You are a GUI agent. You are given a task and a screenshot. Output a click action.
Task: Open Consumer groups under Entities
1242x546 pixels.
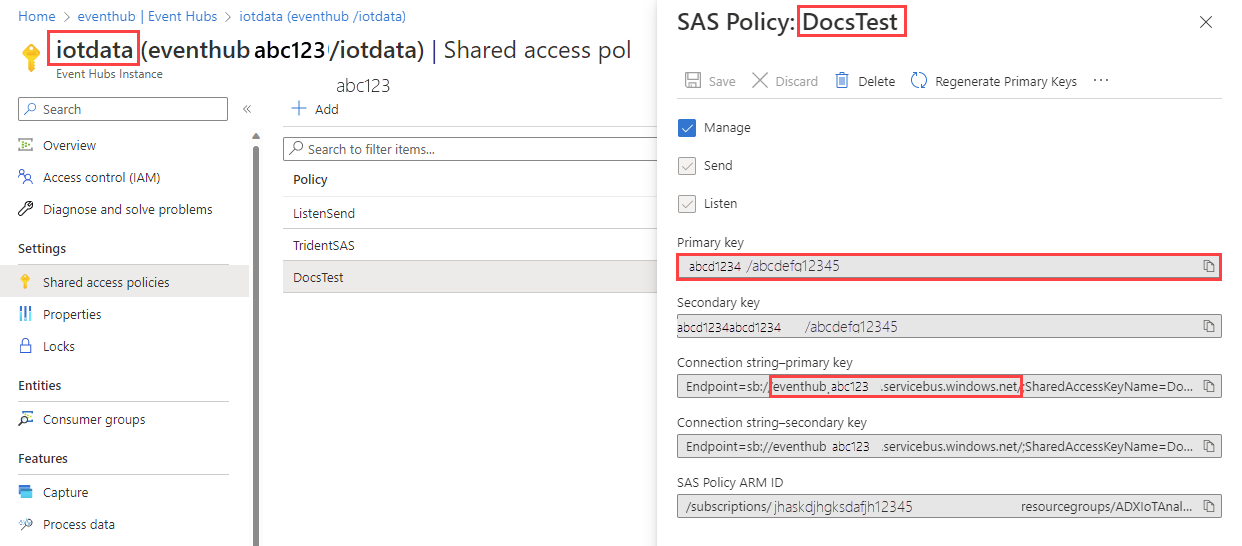(x=94, y=419)
